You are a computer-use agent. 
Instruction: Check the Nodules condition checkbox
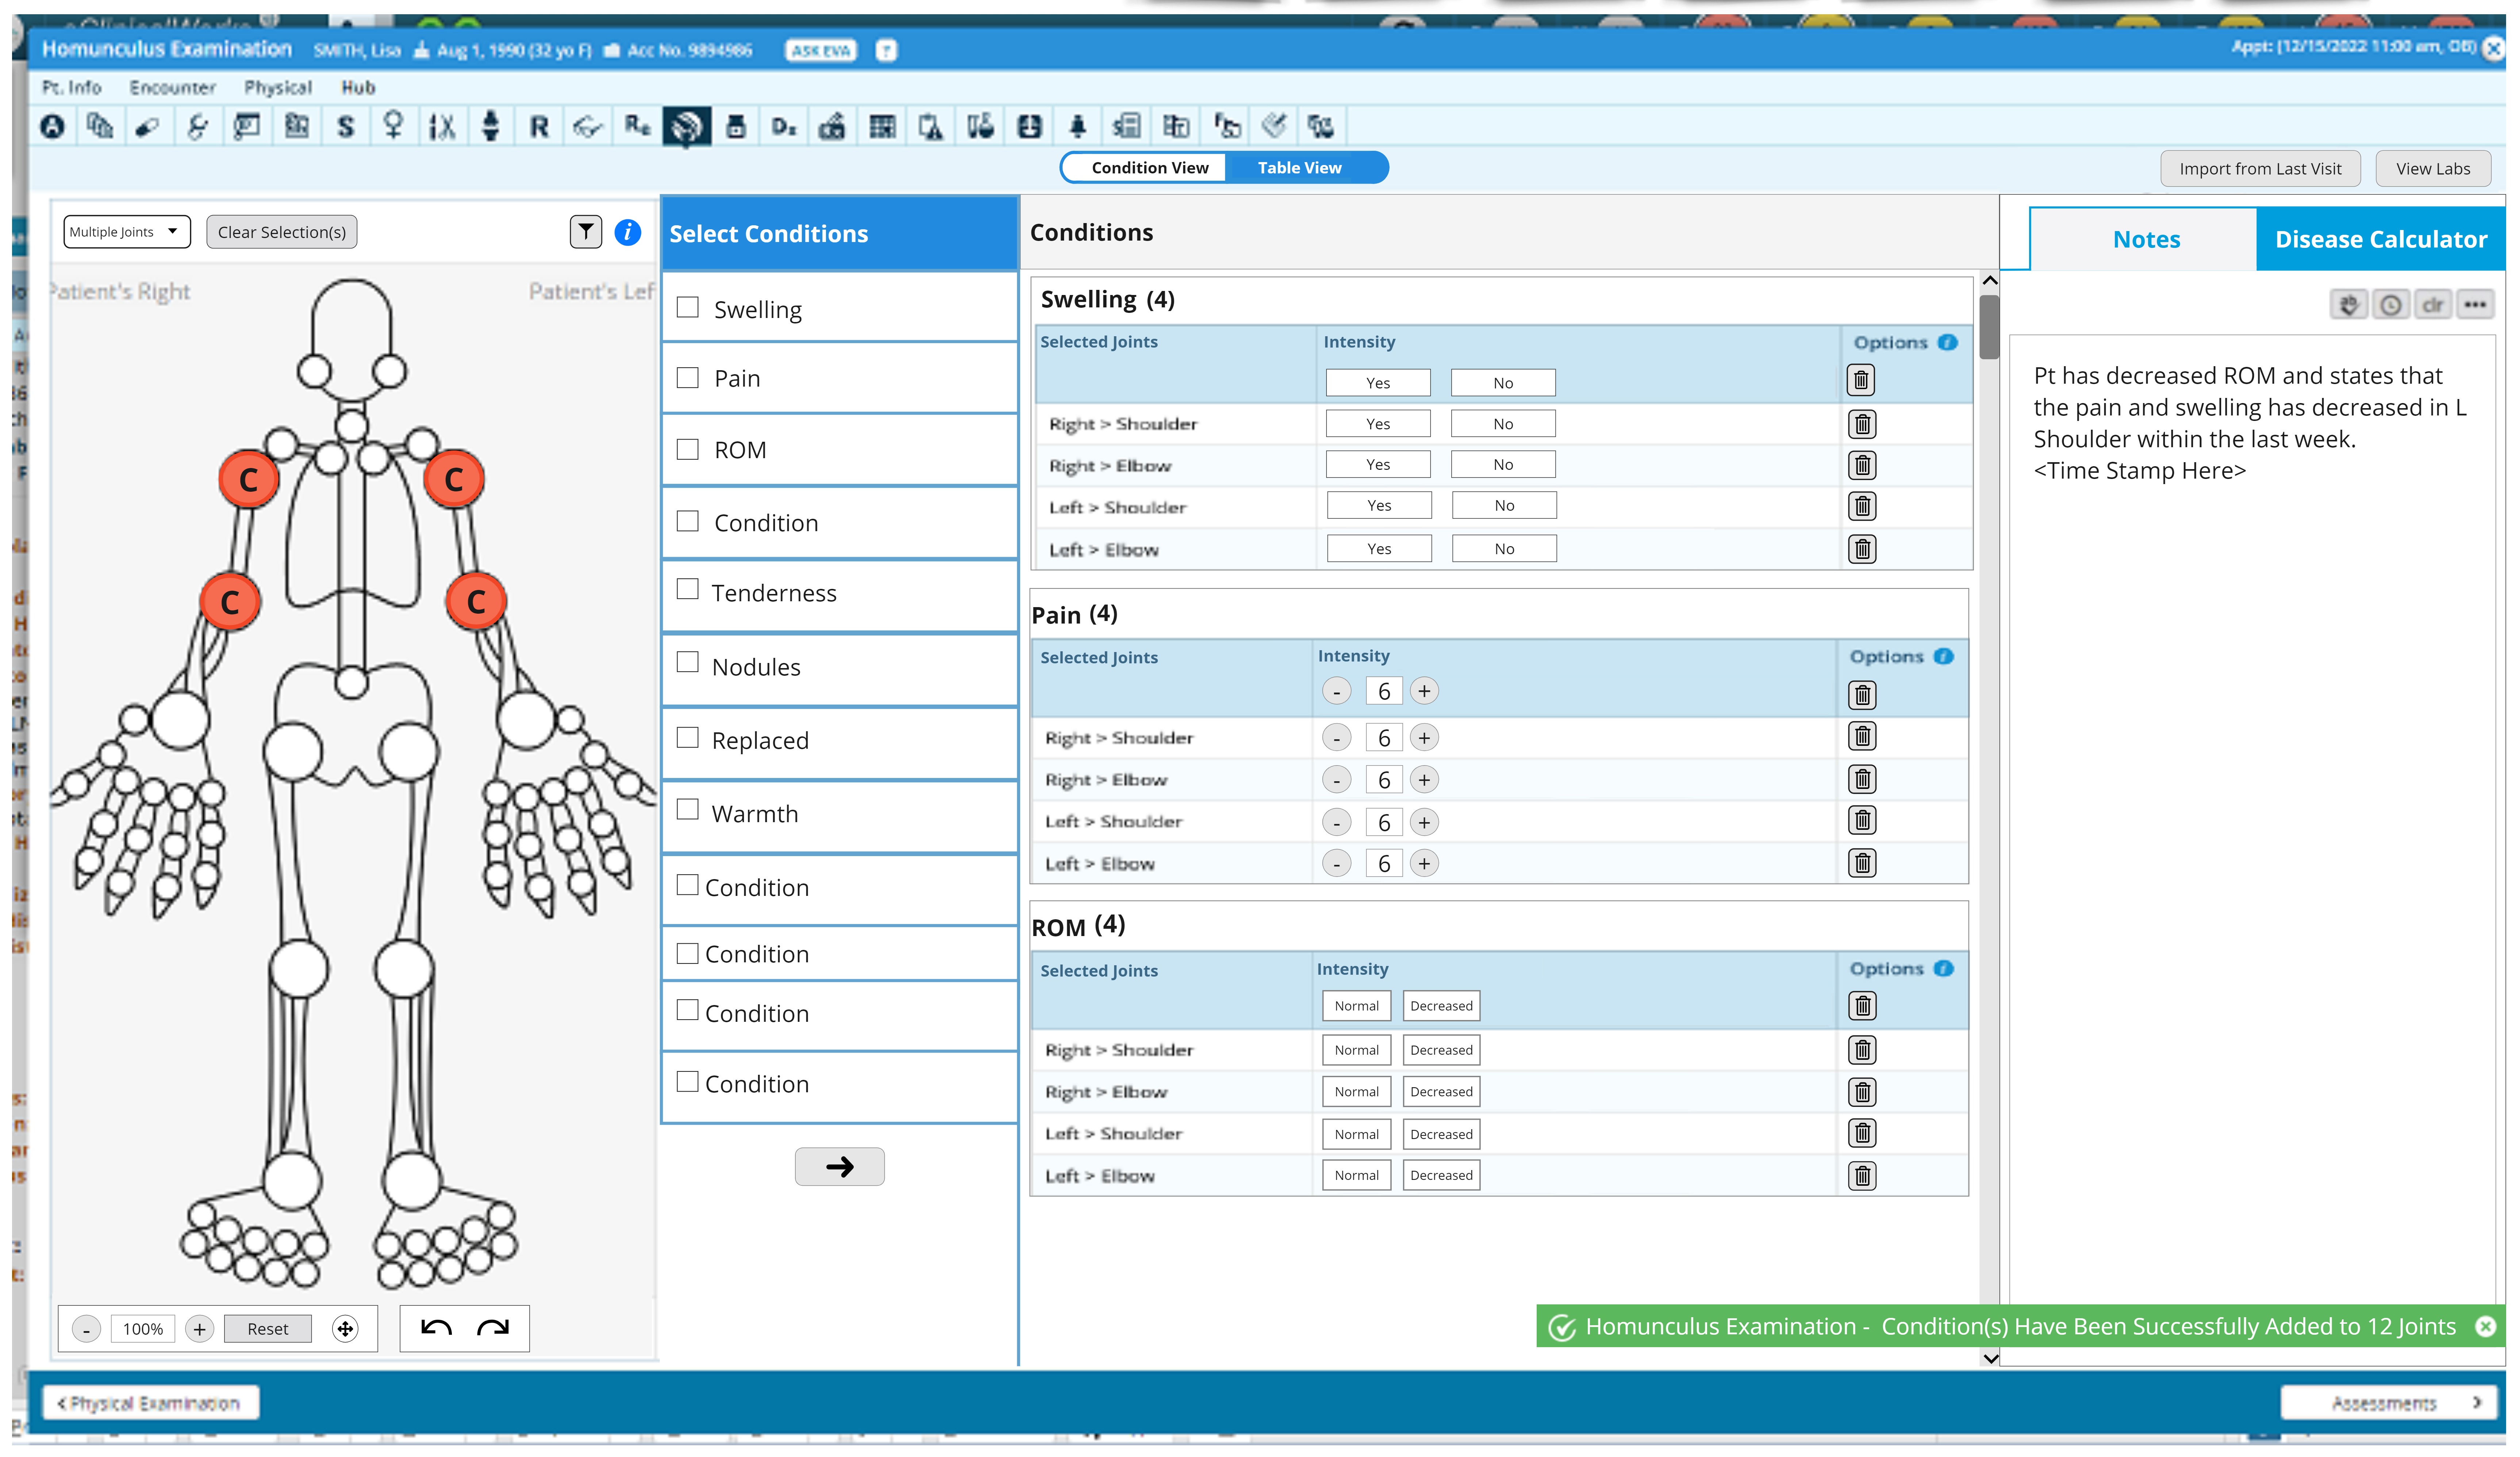pyautogui.click(x=687, y=662)
